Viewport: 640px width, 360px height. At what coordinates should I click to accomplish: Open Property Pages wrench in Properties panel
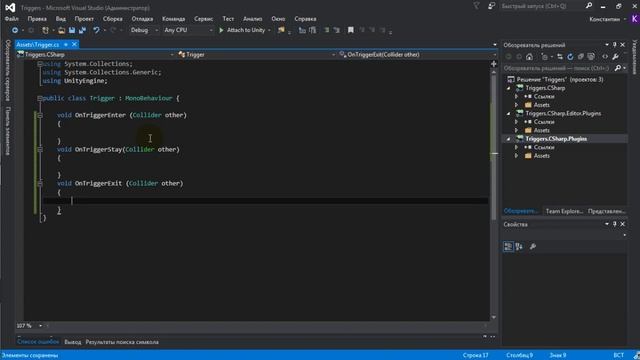tap(533, 247)
